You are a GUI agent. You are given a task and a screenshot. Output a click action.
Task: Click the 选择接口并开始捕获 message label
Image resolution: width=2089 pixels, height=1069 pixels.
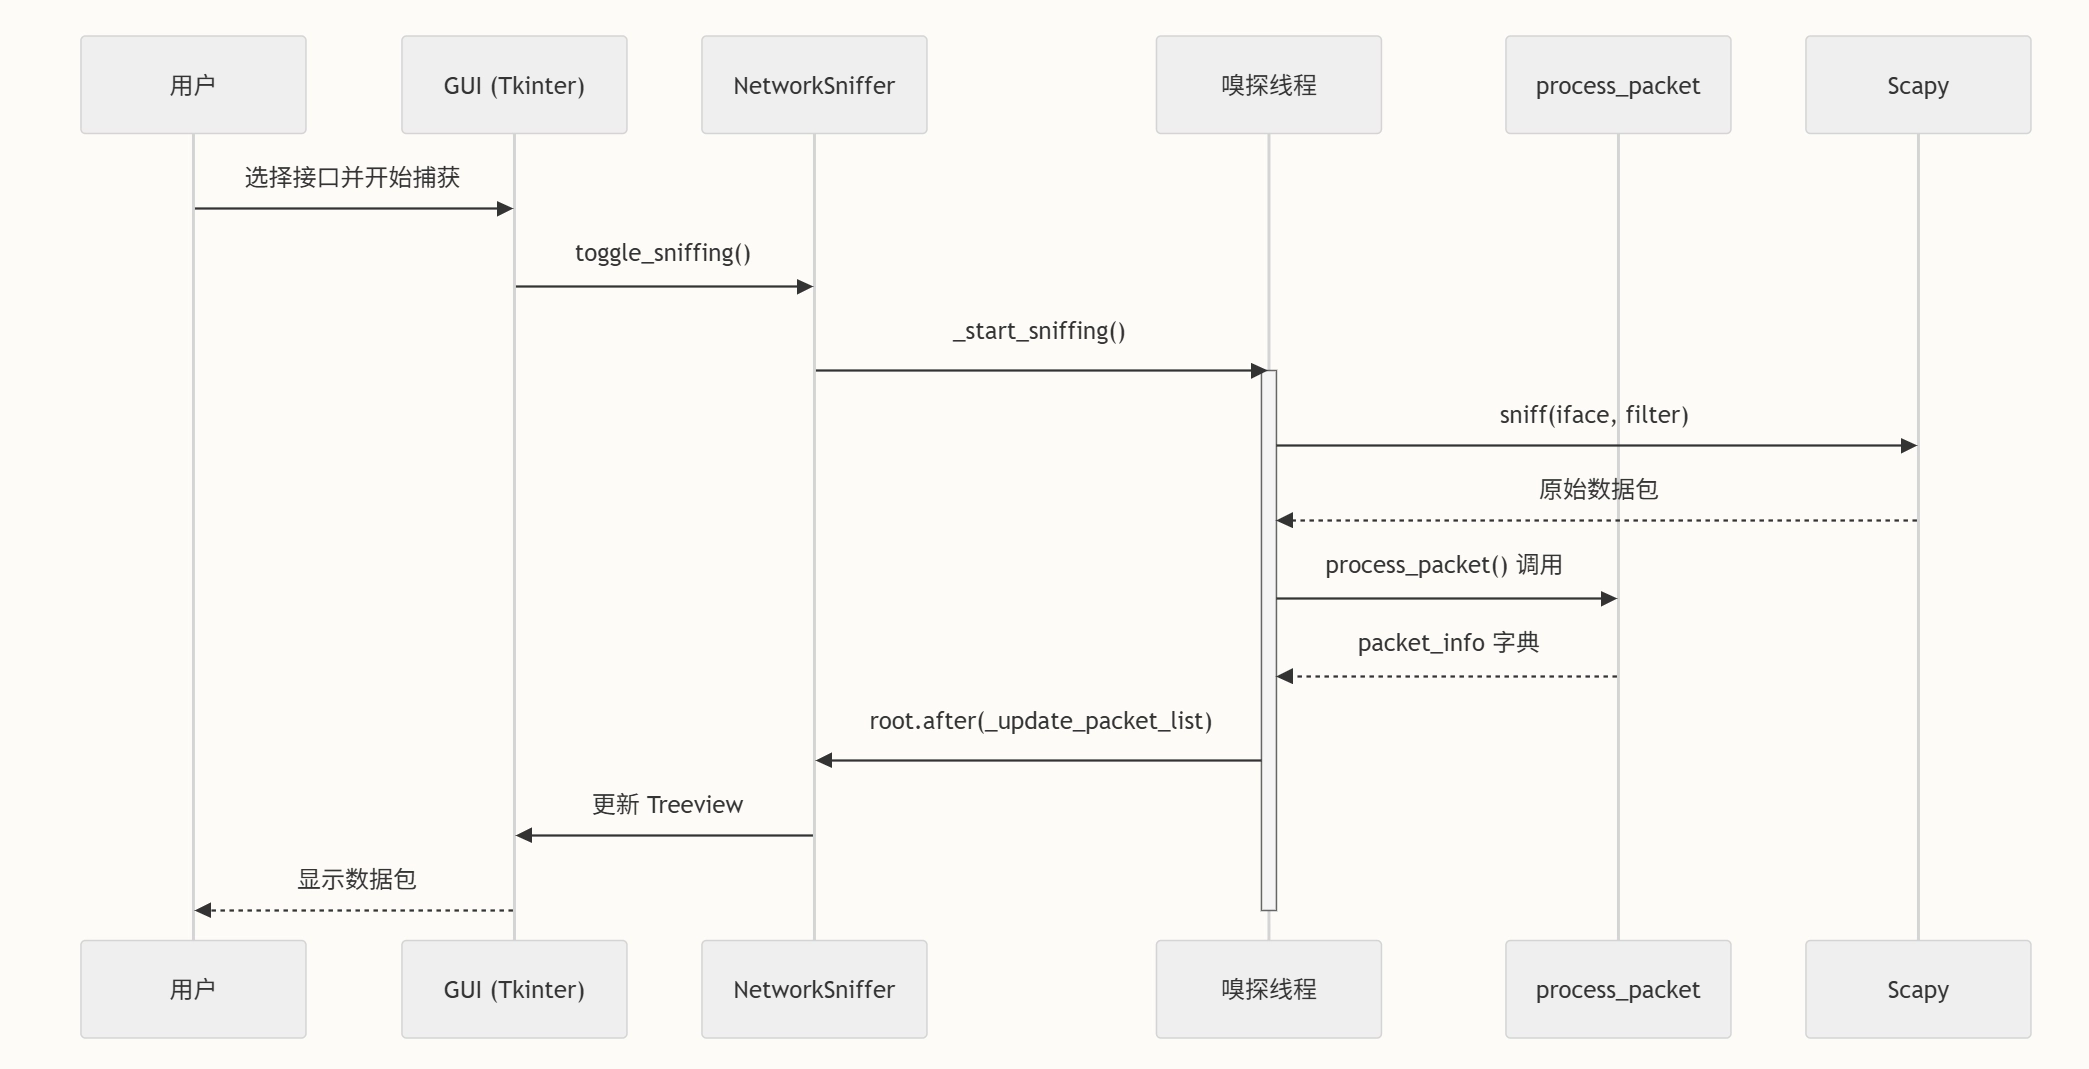click(x=353, y=178)
